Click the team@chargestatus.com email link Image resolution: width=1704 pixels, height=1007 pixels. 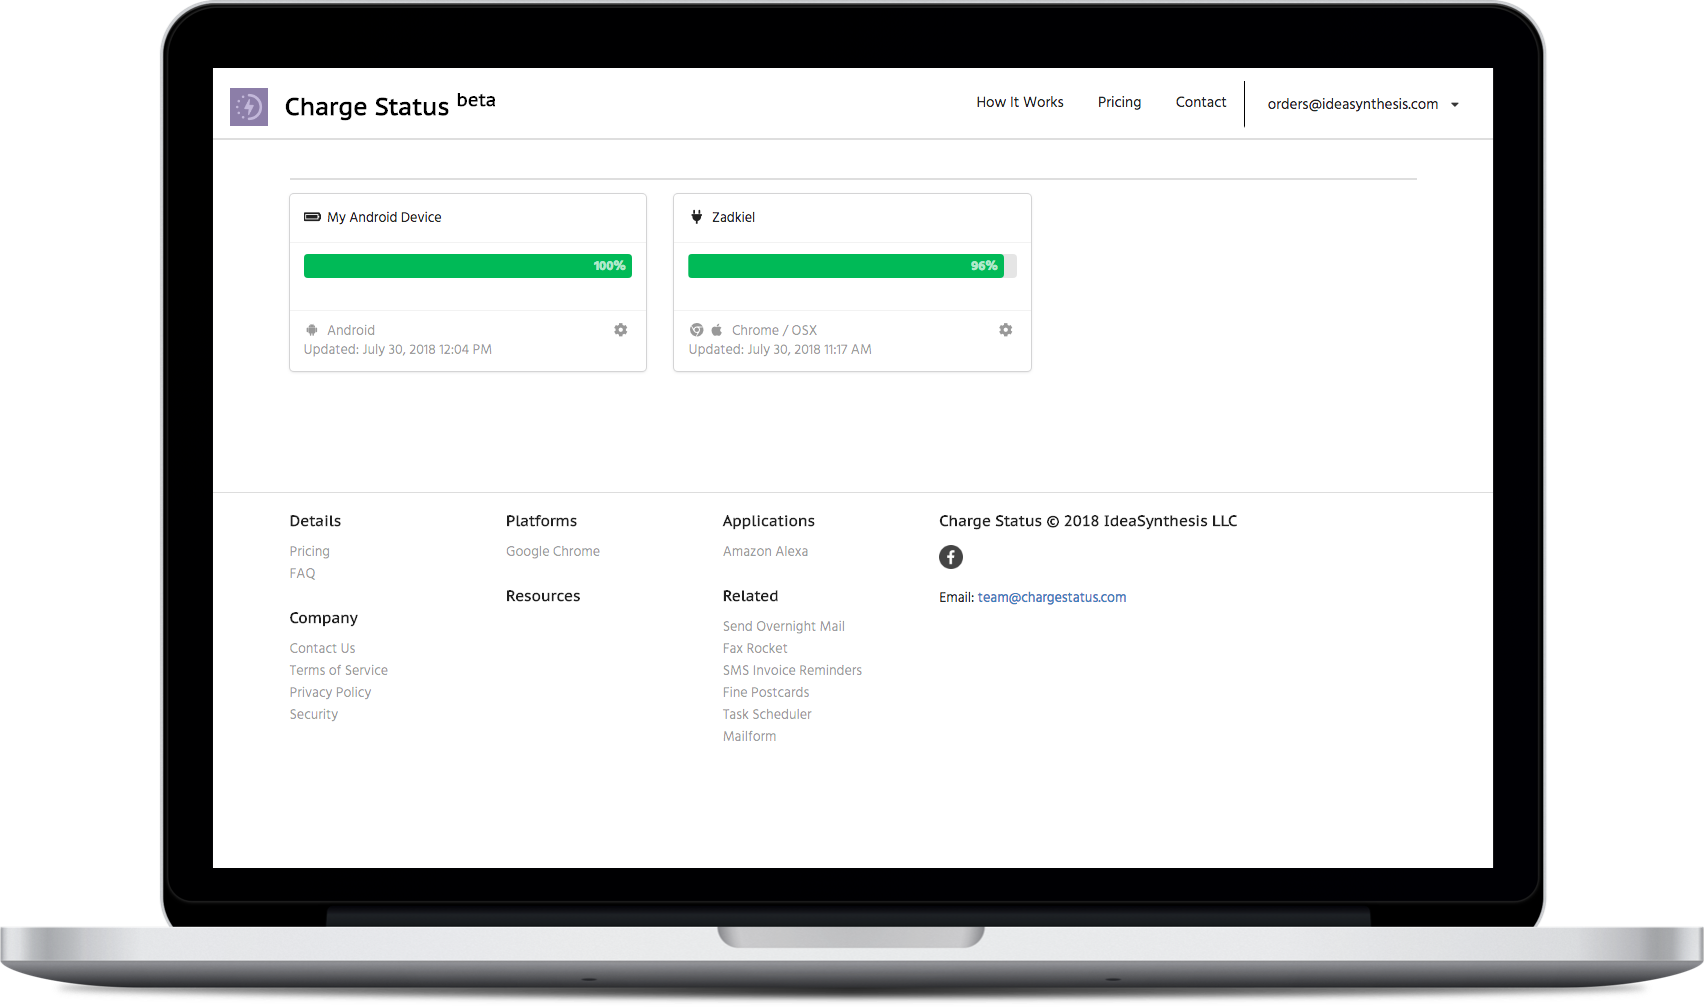[1051, 597]
